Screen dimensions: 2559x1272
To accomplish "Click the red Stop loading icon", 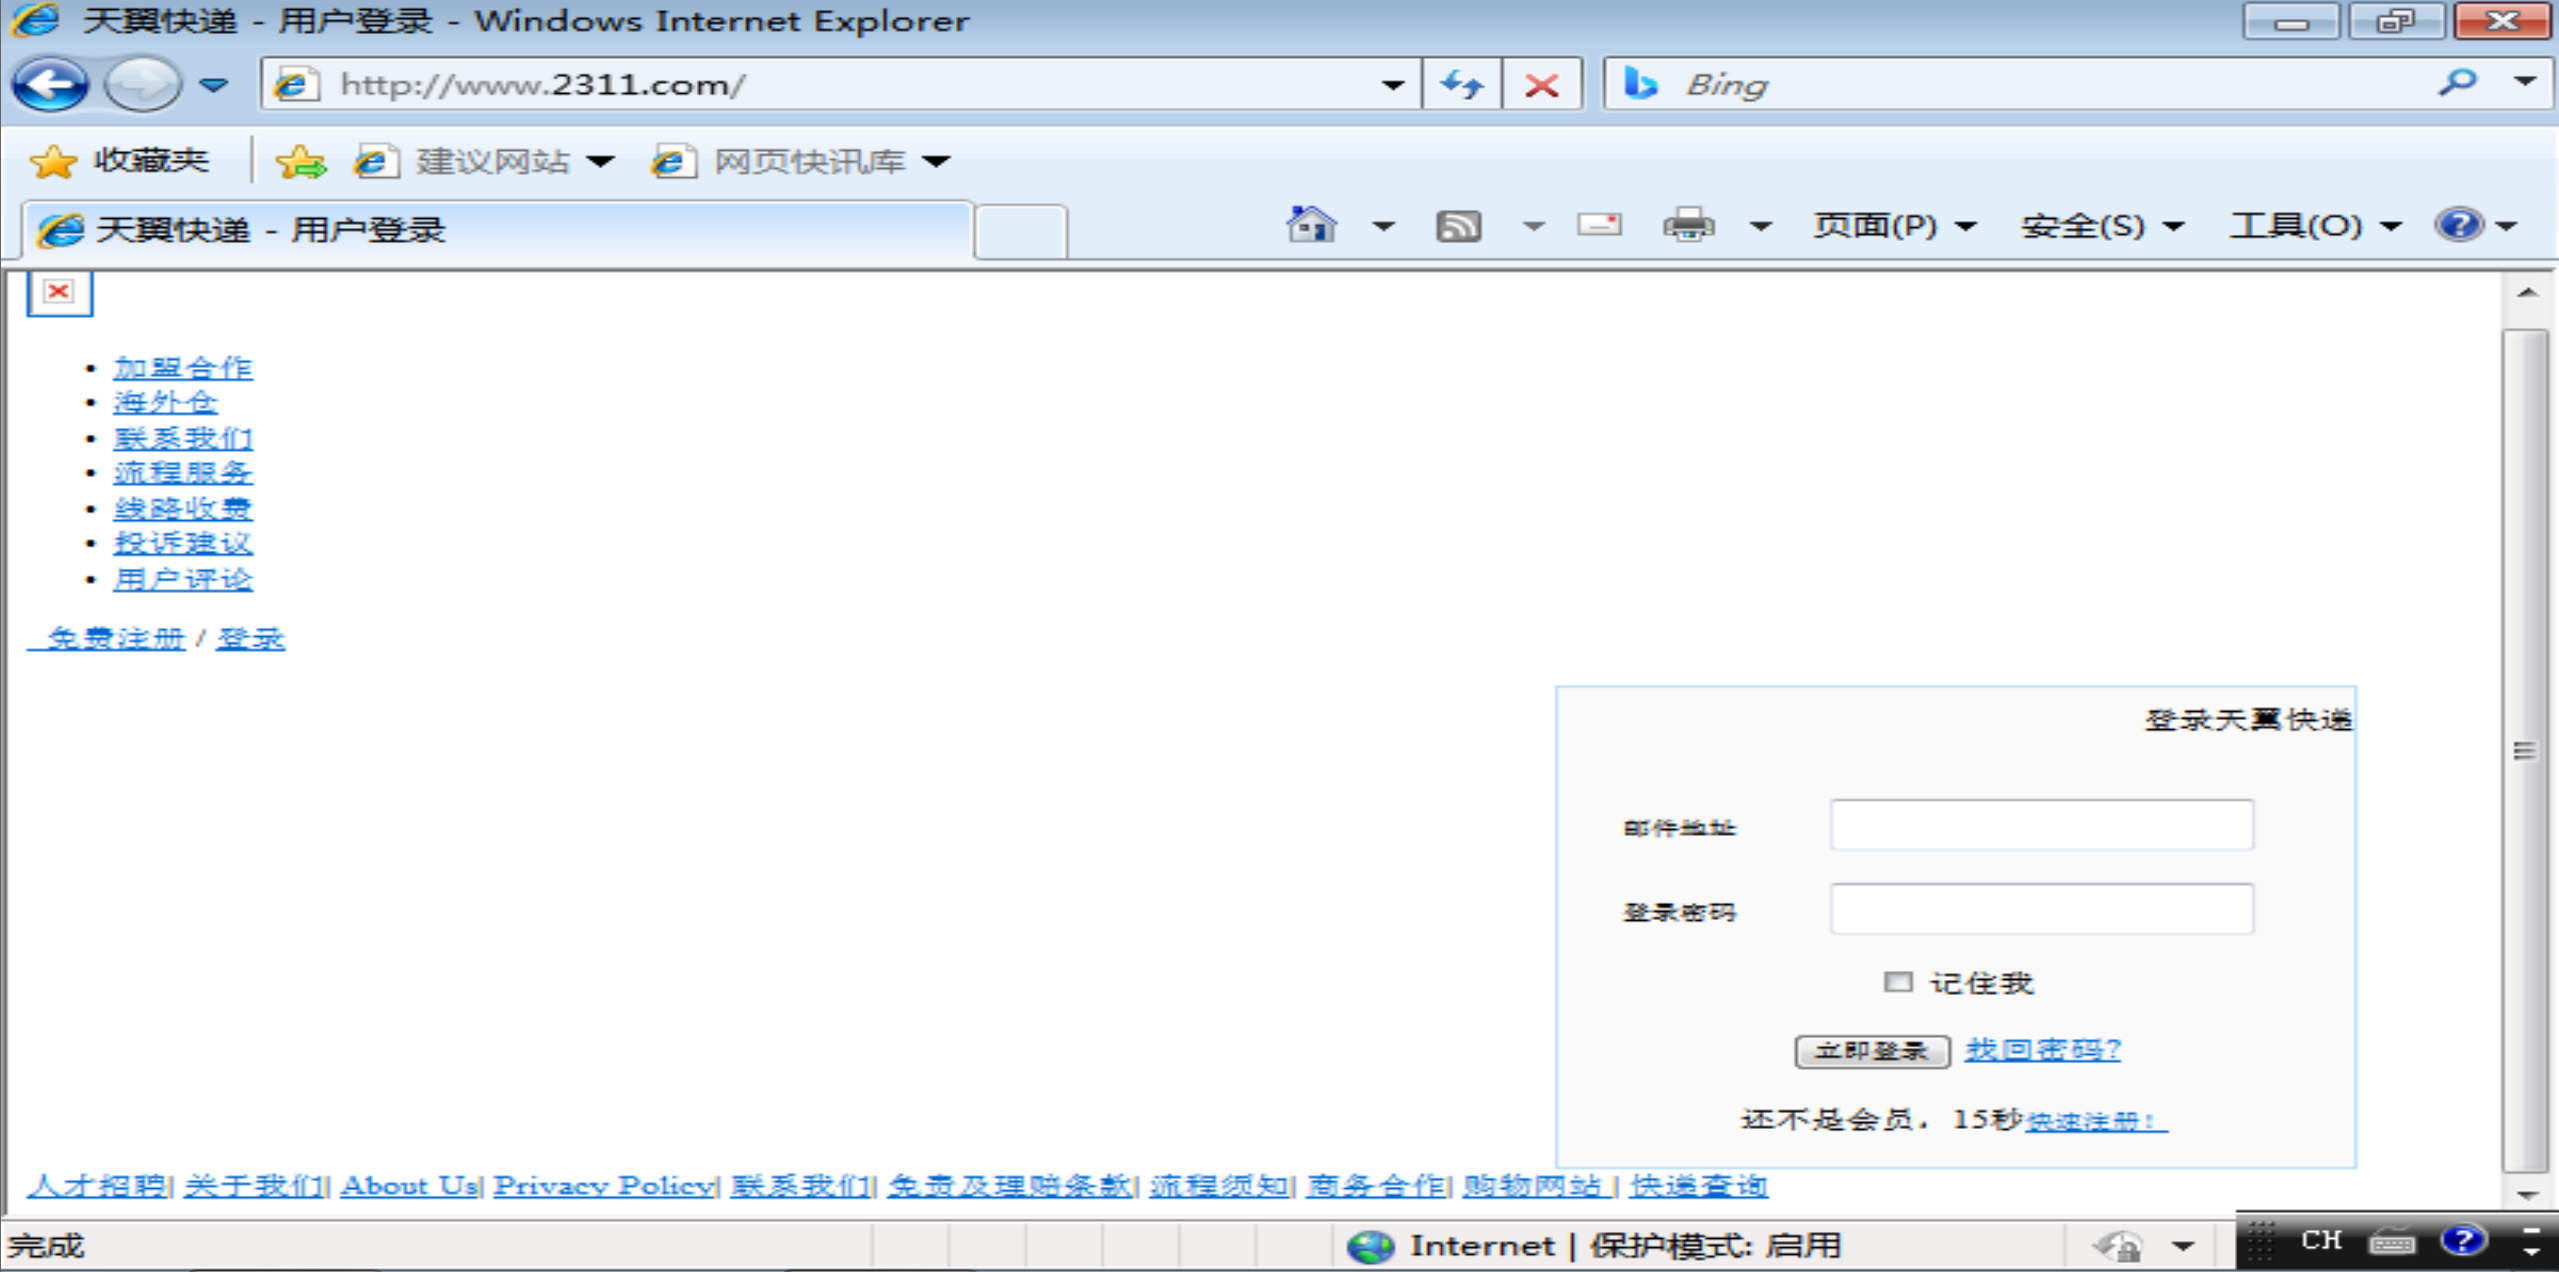I will (1541, 84).
